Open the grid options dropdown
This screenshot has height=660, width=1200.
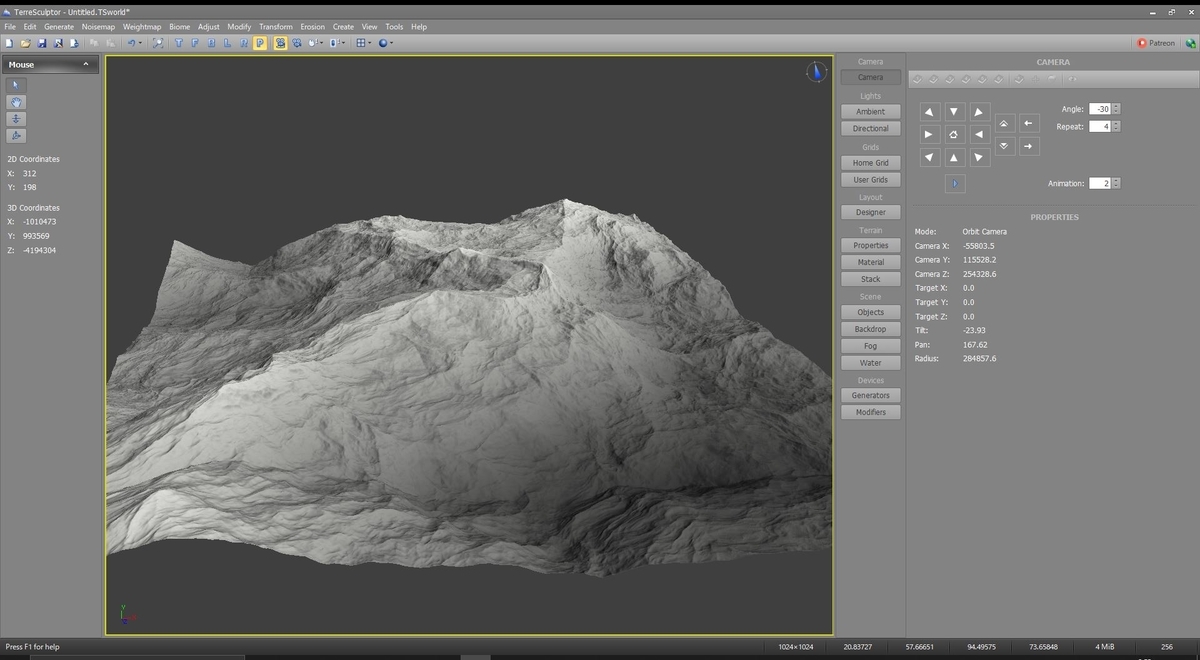point(370,43)
